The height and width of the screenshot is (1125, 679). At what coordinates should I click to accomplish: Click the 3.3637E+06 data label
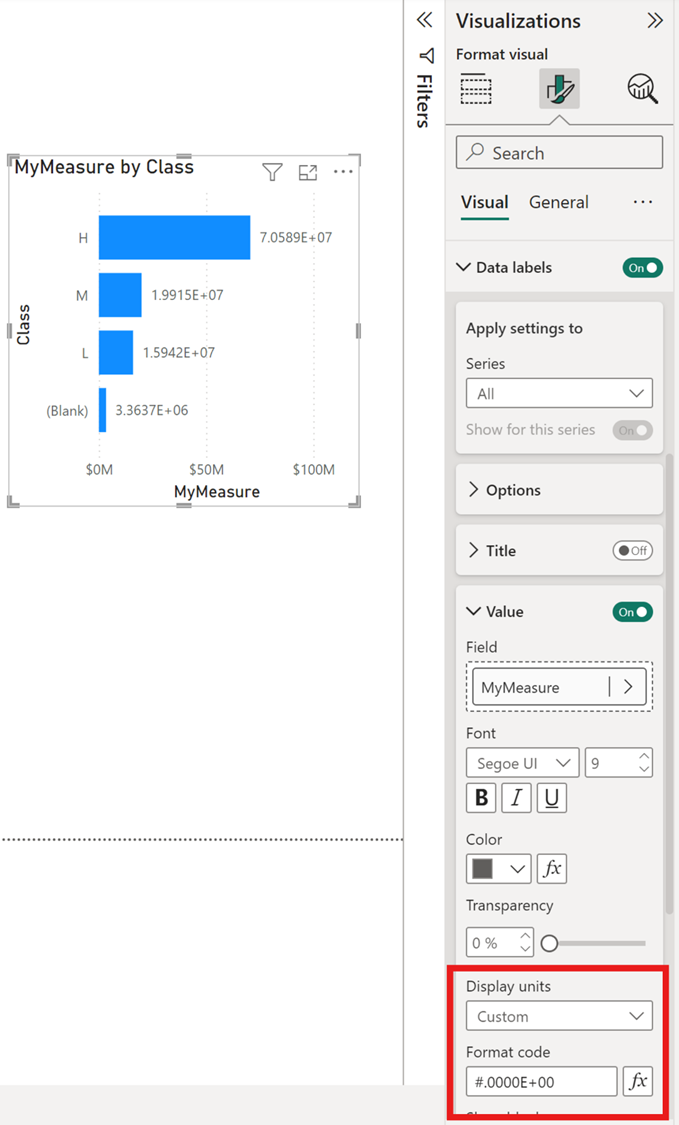[151, 410]
